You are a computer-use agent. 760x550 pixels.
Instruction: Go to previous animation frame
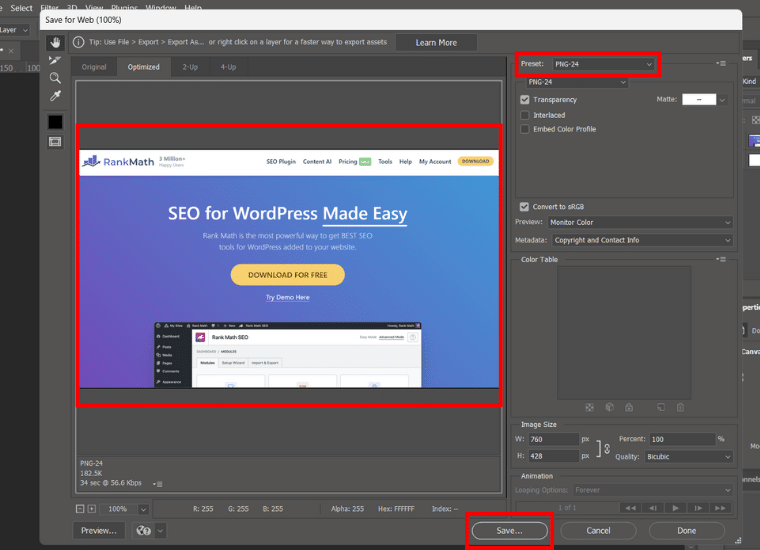point(653,508)
